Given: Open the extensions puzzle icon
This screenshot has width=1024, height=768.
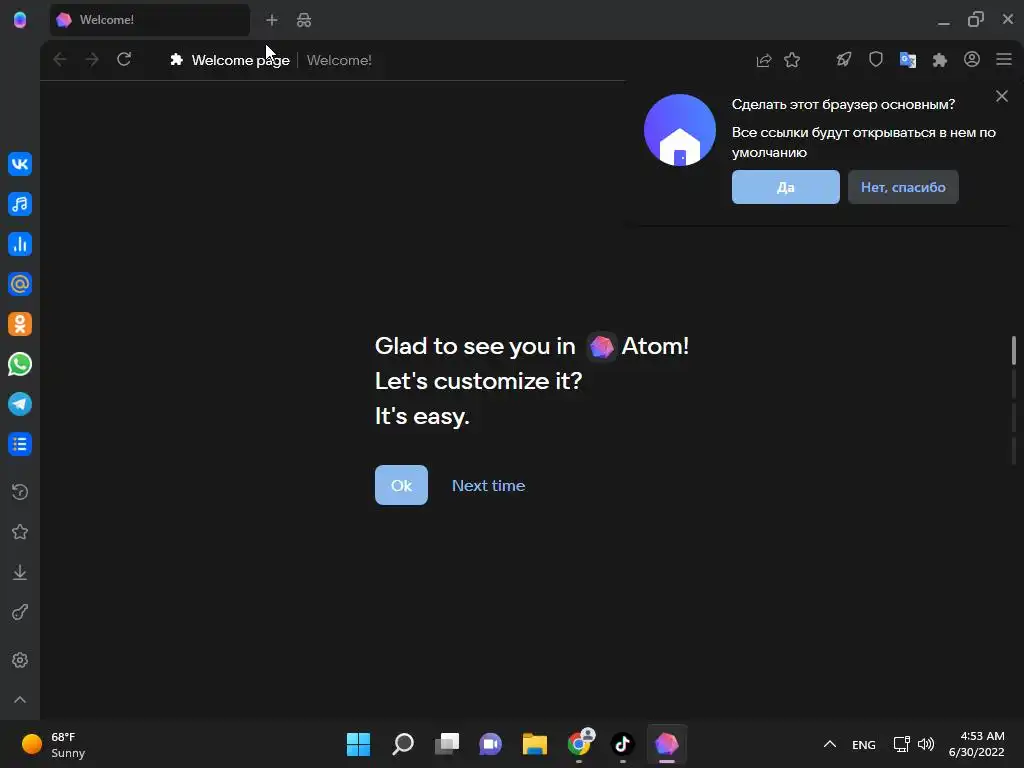Looking at the screenshot, I should click(940, 60).
